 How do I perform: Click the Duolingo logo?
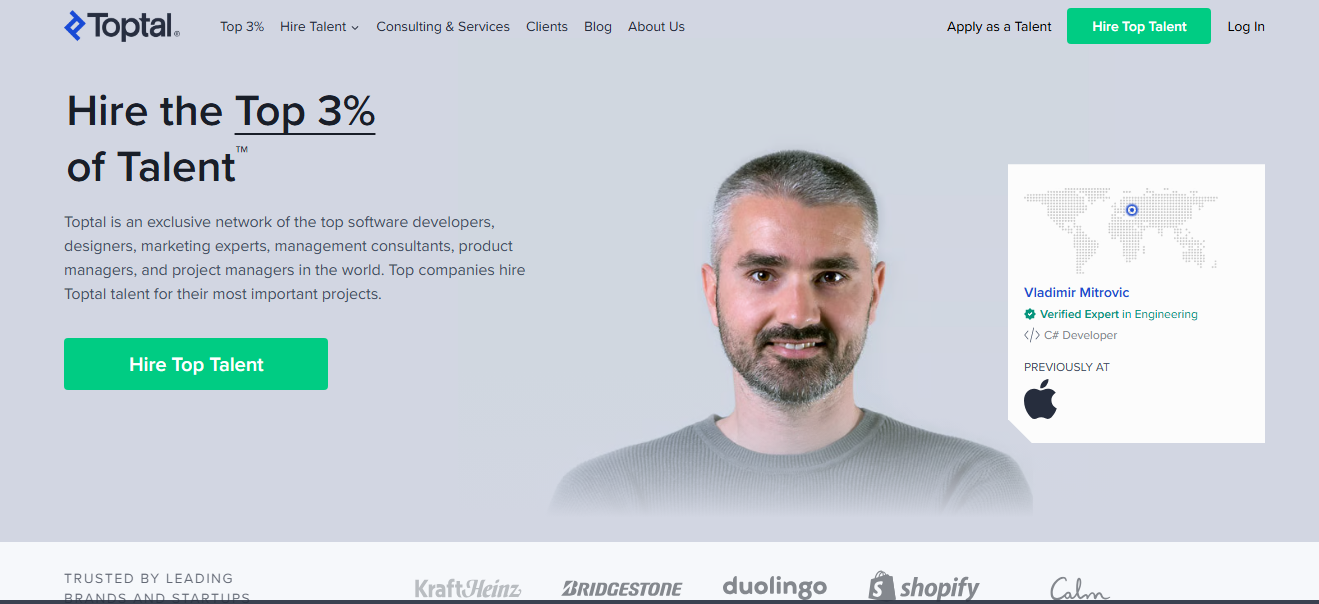click(775, 587)
